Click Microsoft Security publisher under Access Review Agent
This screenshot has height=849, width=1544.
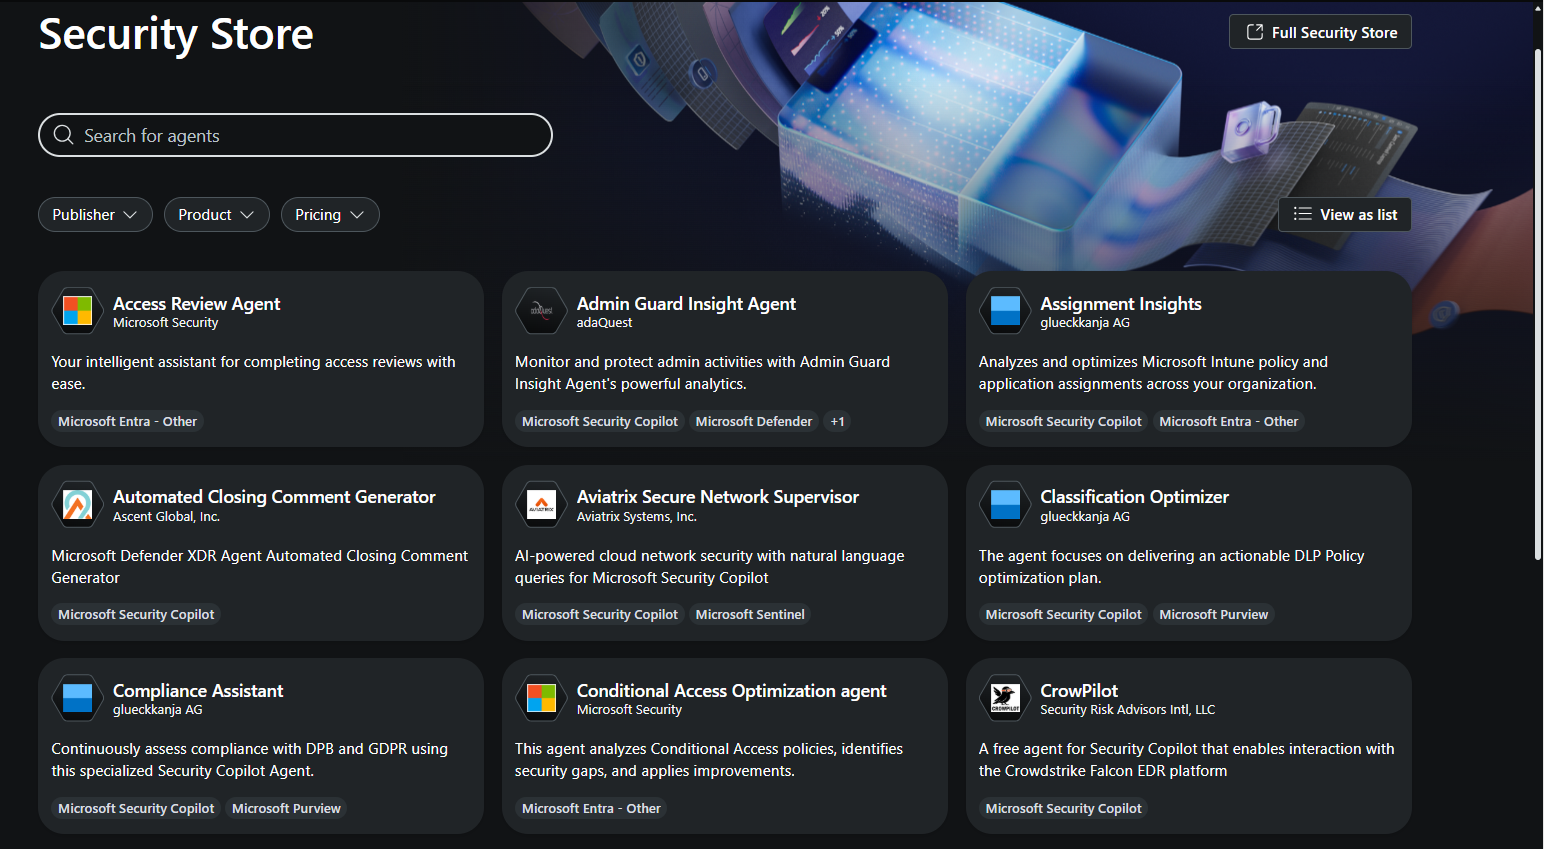[x=165, y=323]
